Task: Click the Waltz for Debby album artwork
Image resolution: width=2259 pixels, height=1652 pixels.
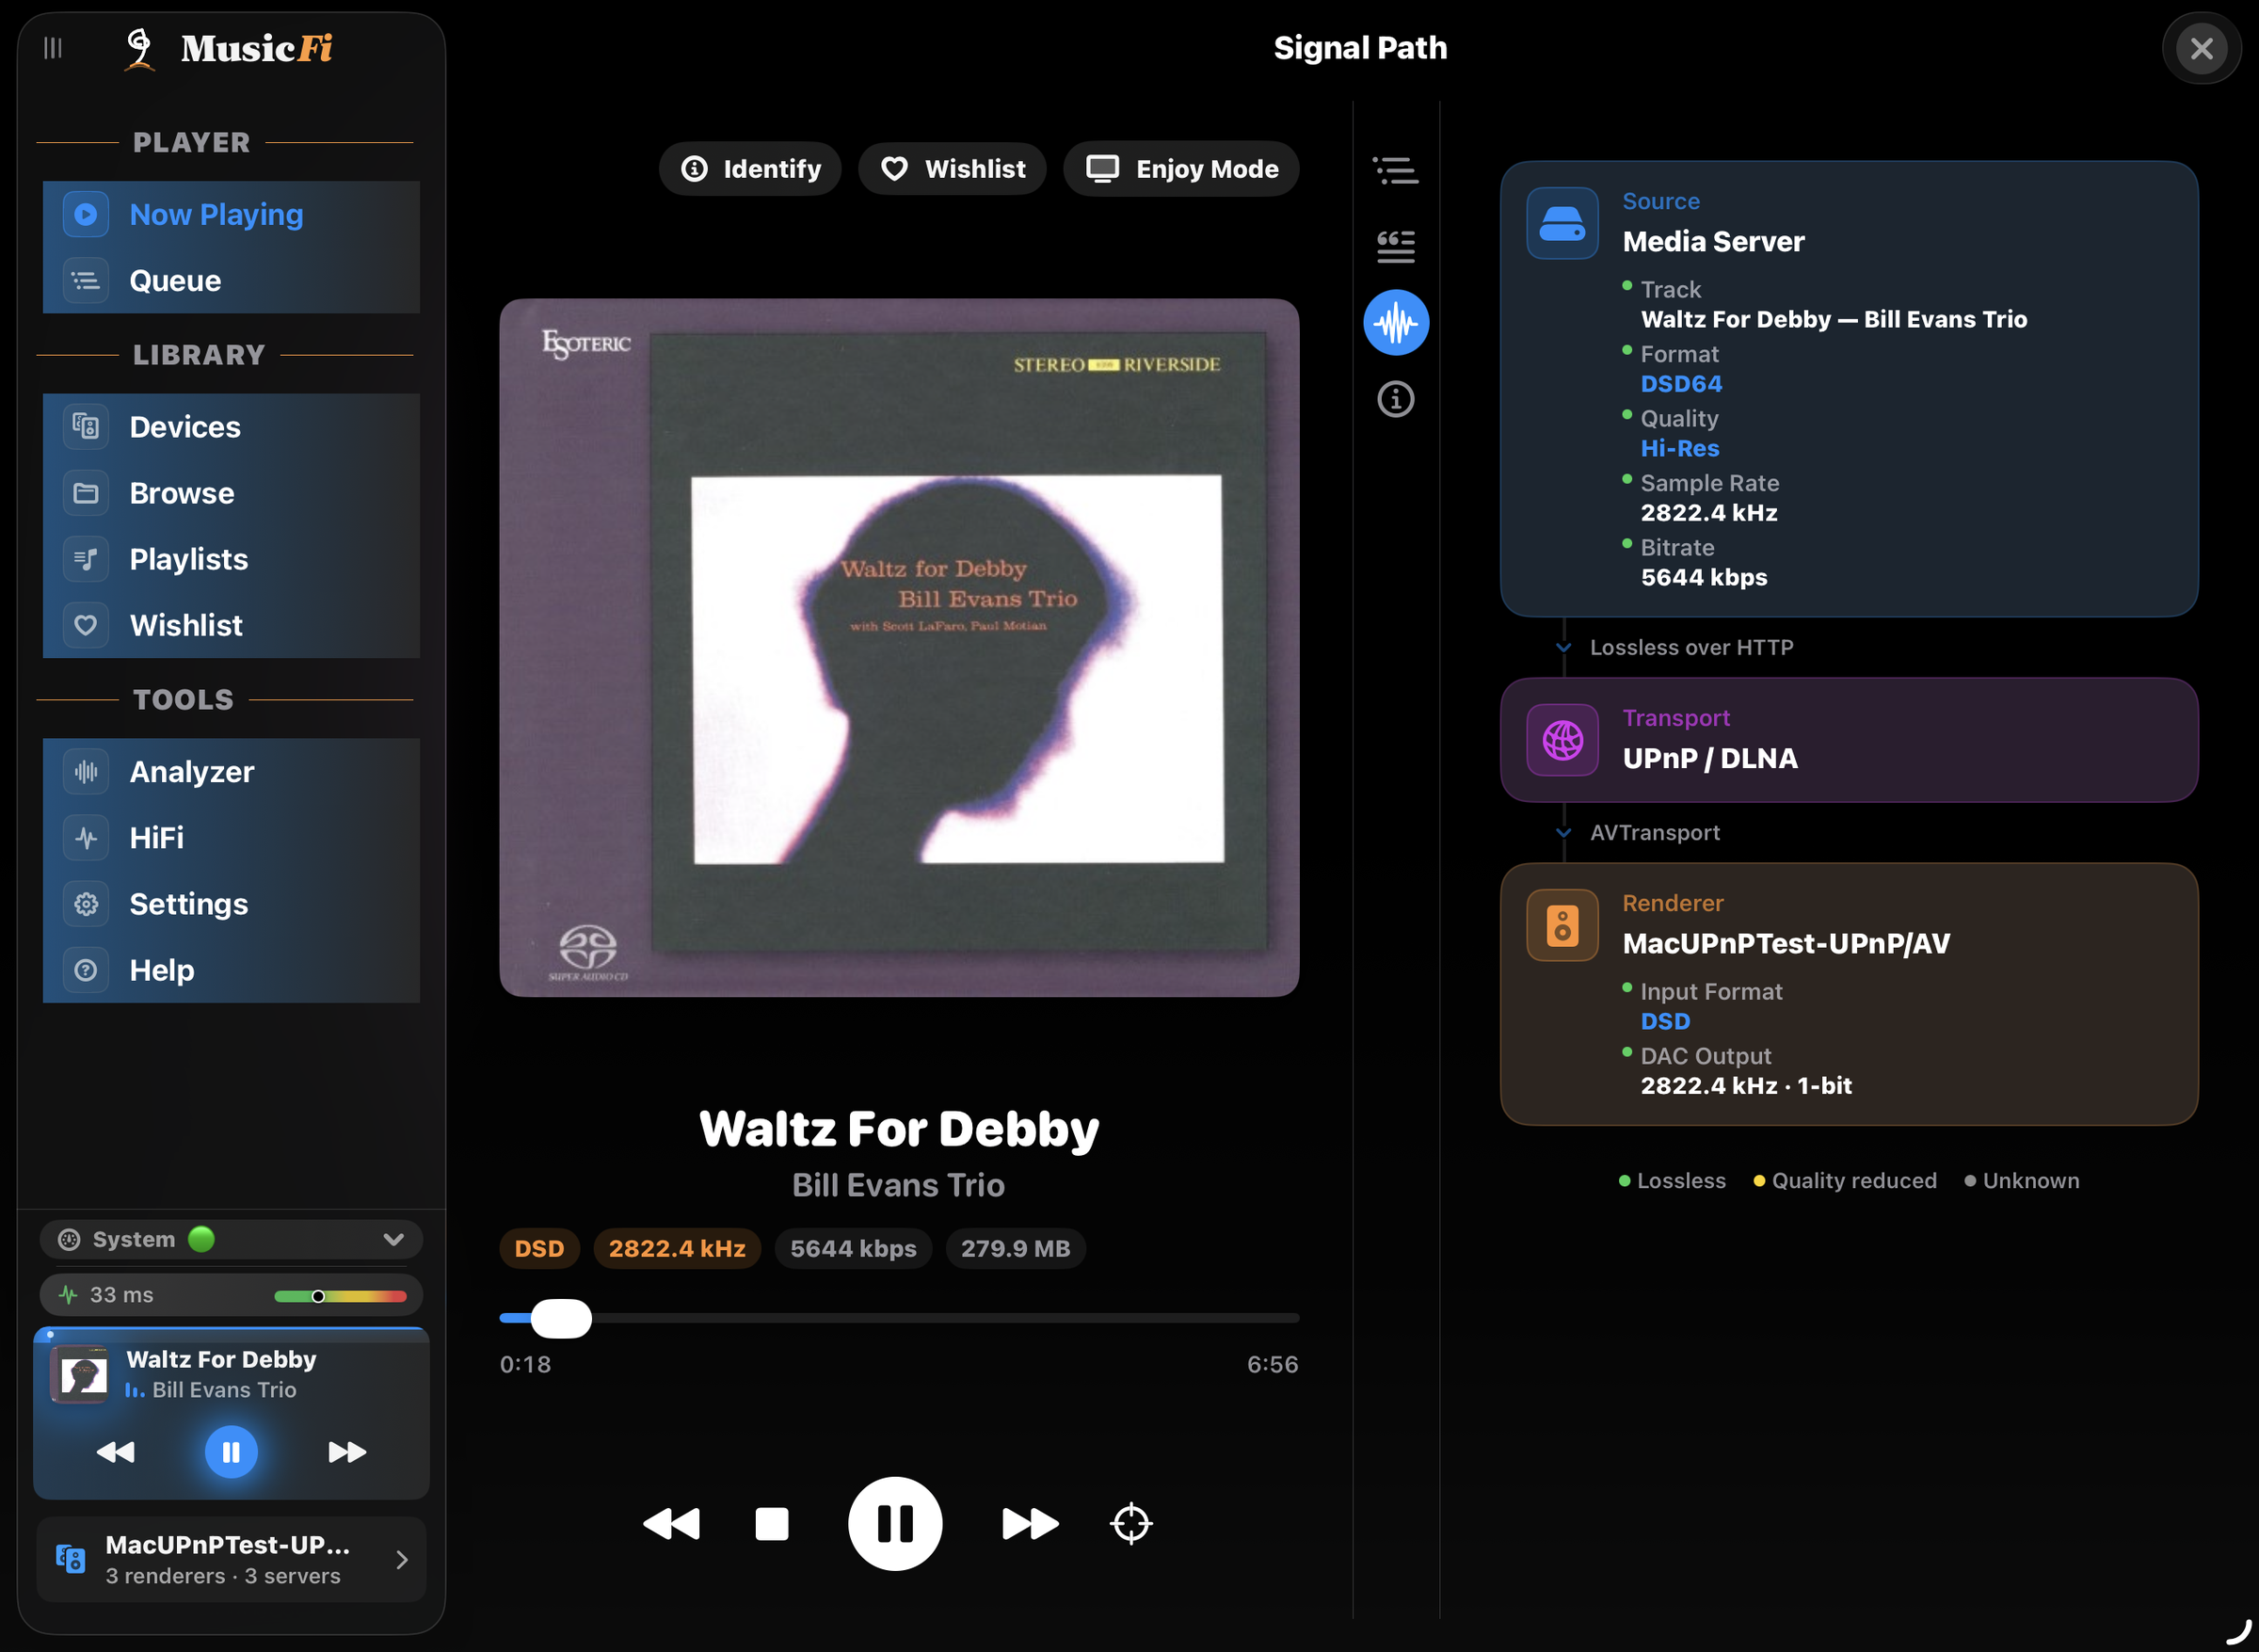Action: pos(899,647)
